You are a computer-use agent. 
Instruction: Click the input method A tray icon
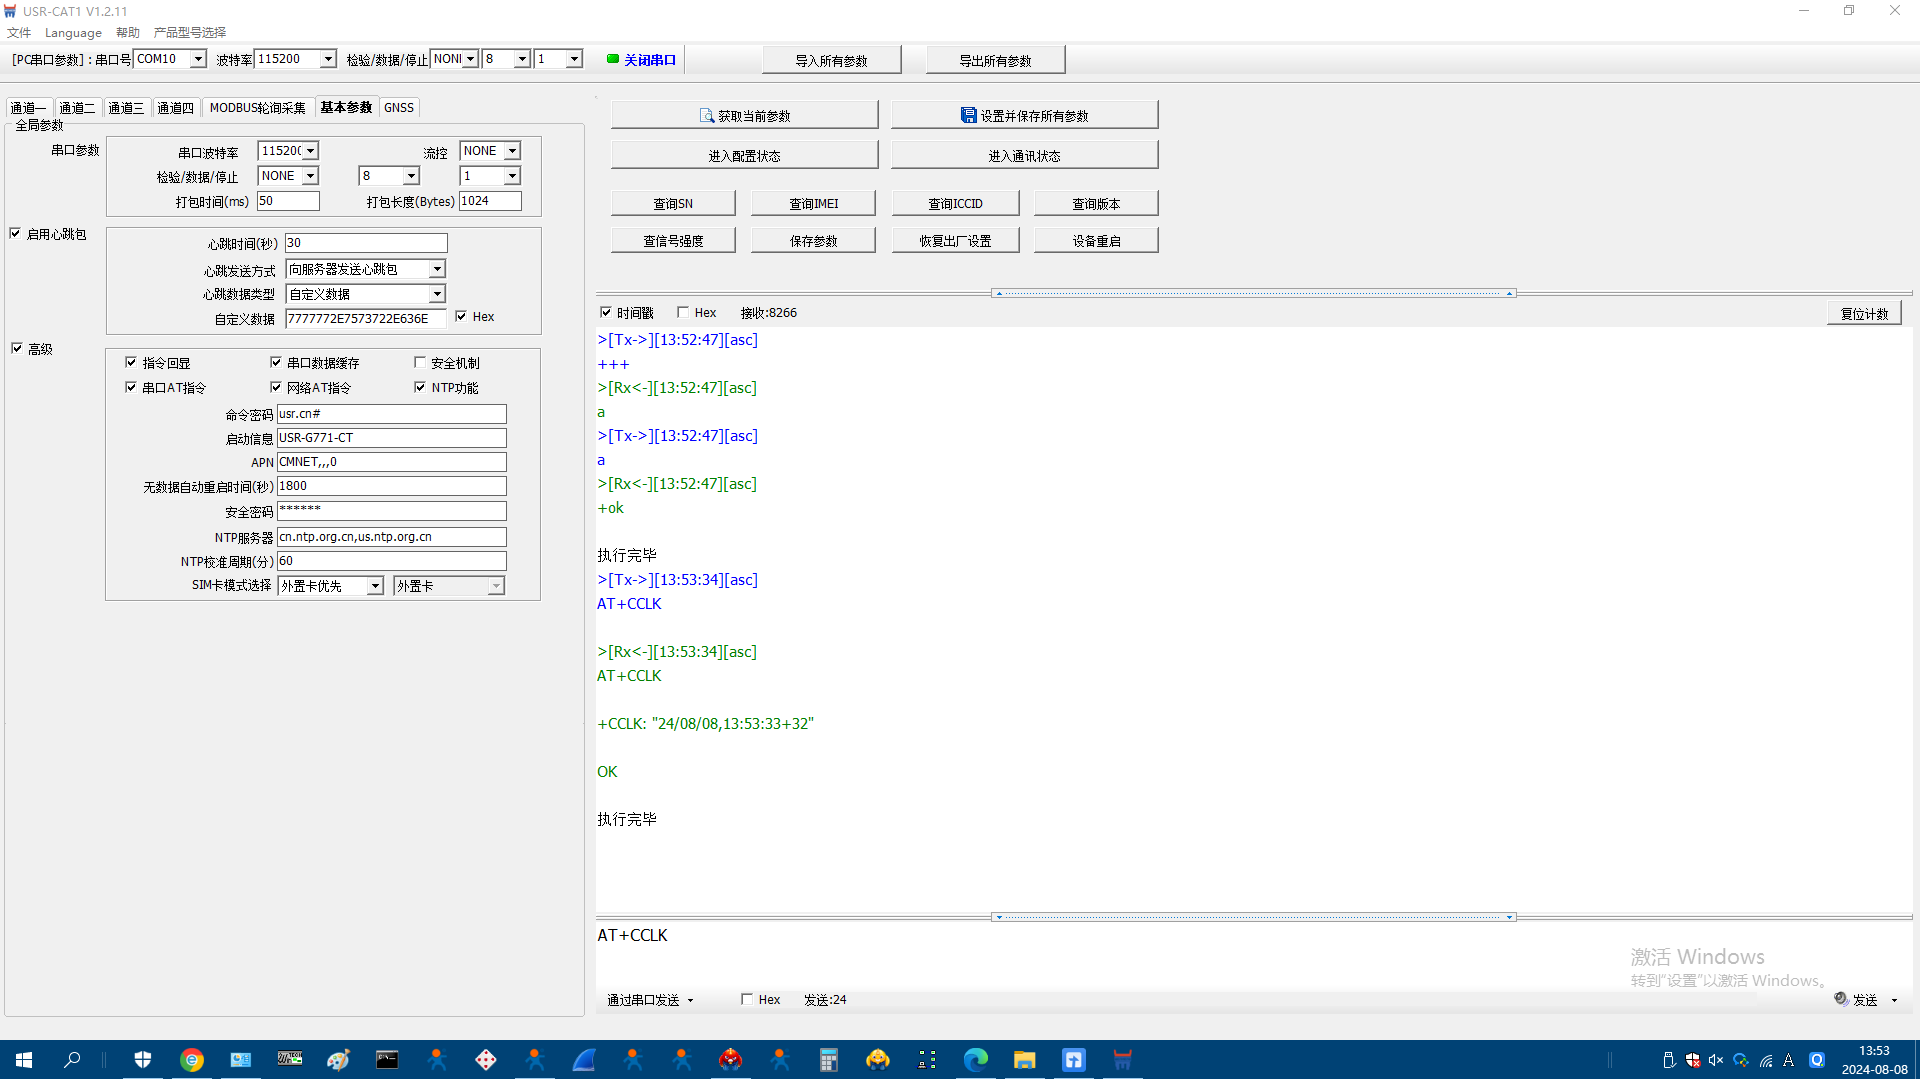[1789, 1060]
